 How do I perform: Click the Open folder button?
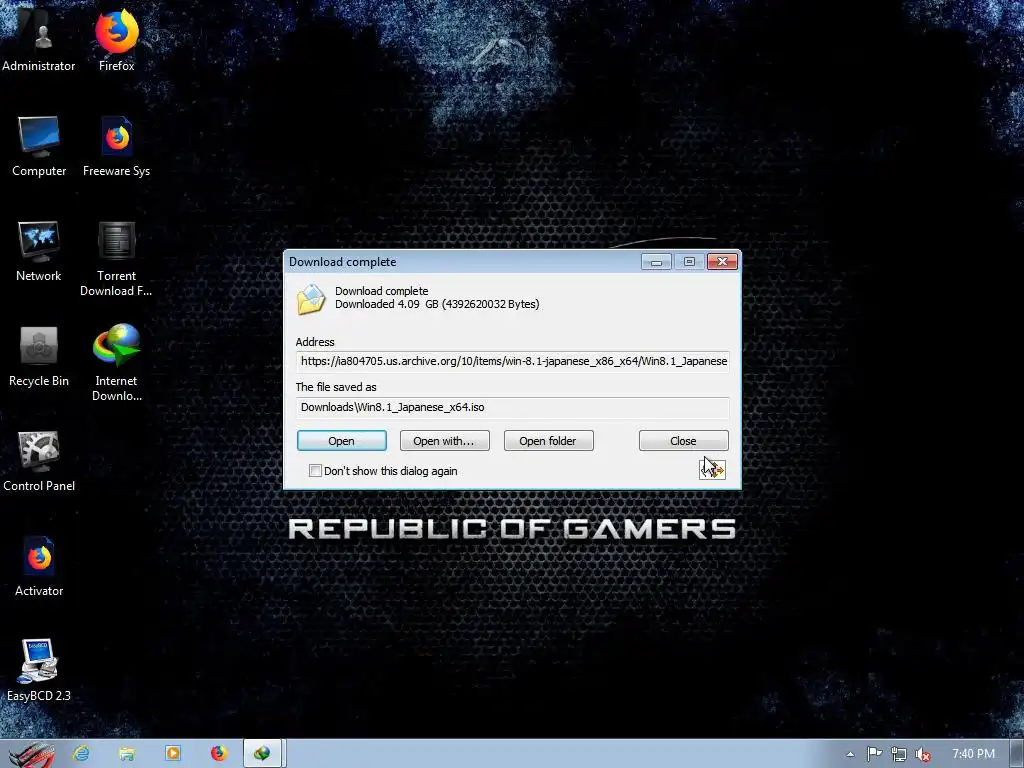pos(549,441)
